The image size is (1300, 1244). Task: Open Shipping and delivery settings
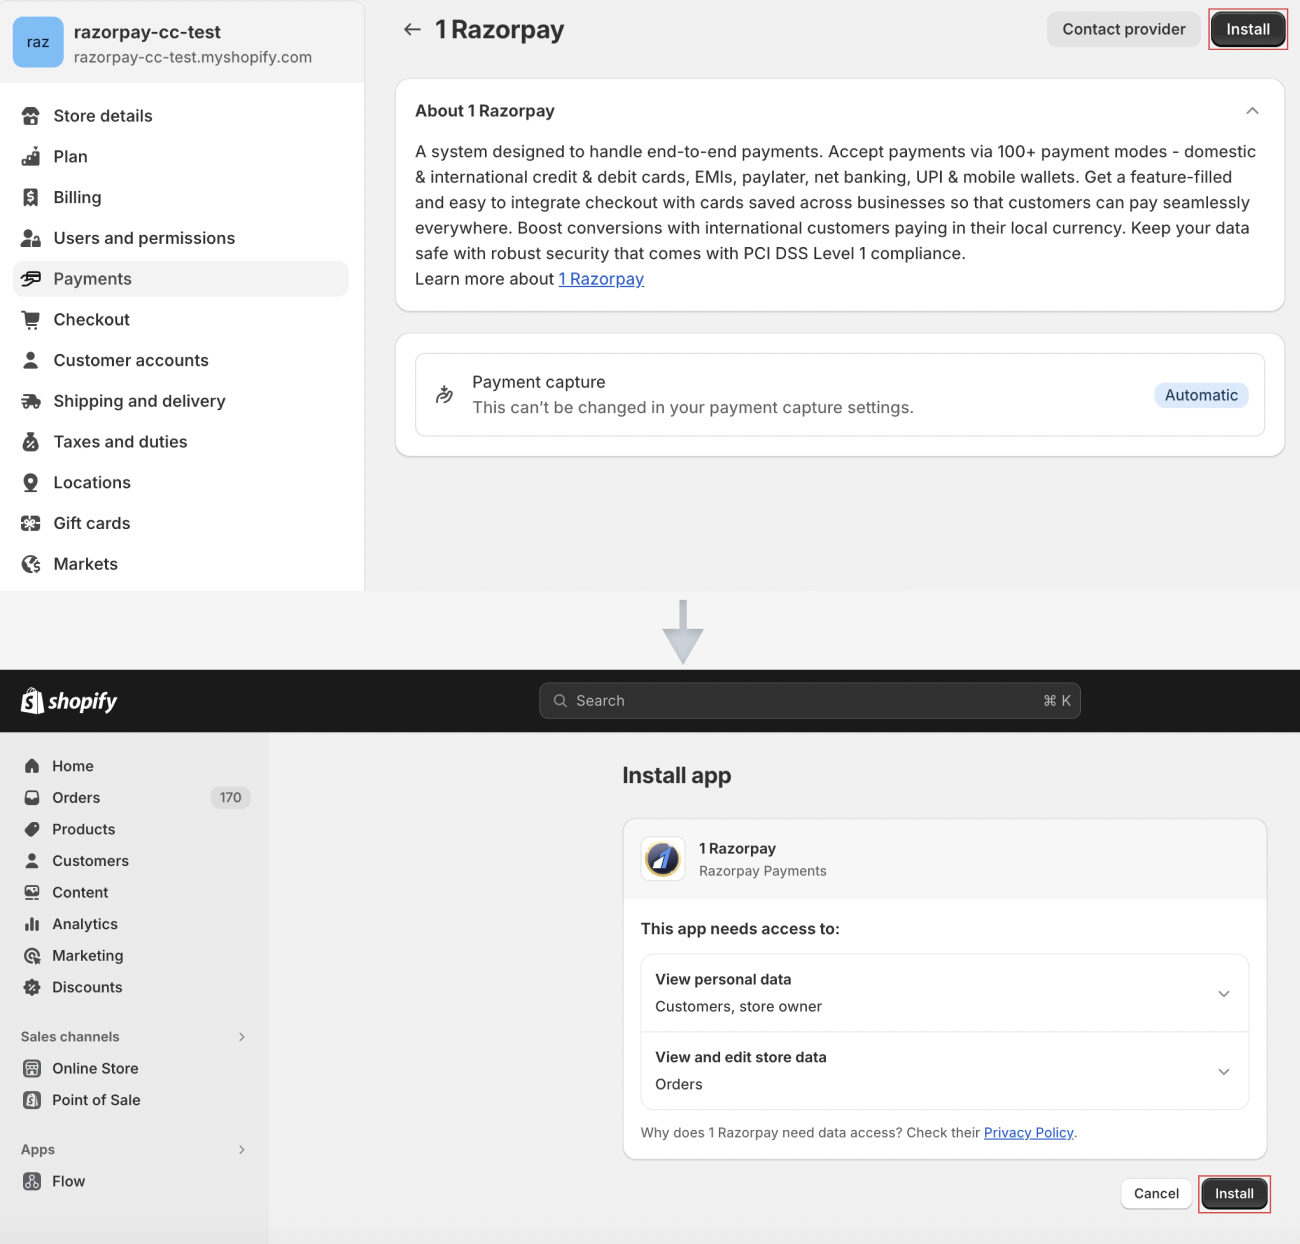coord(181,401)
